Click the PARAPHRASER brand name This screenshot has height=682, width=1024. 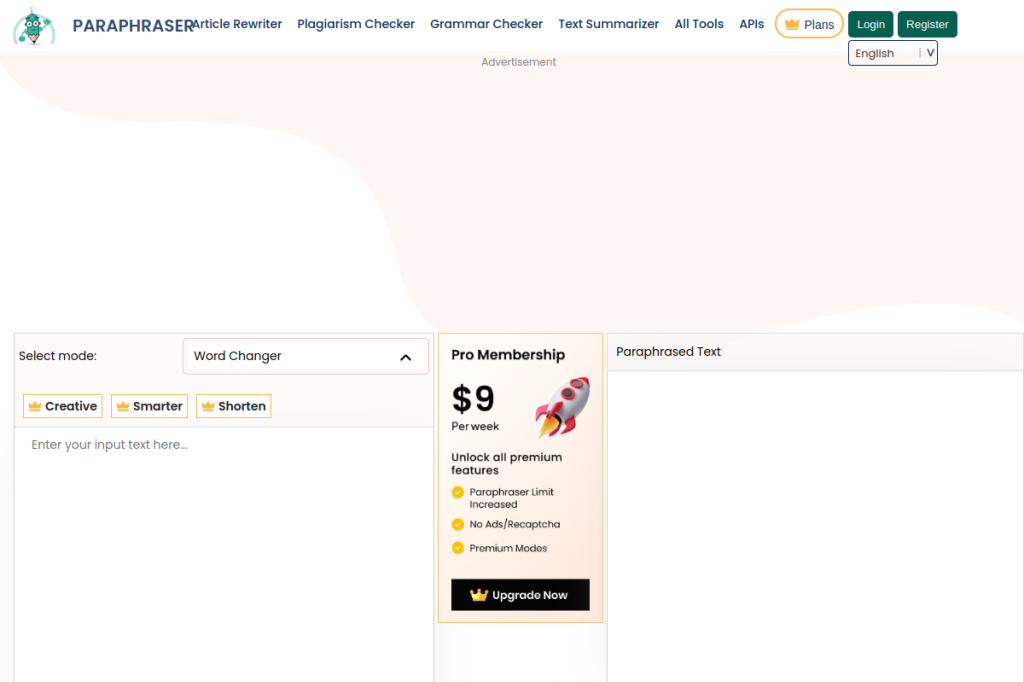click(x=133, y=25)
